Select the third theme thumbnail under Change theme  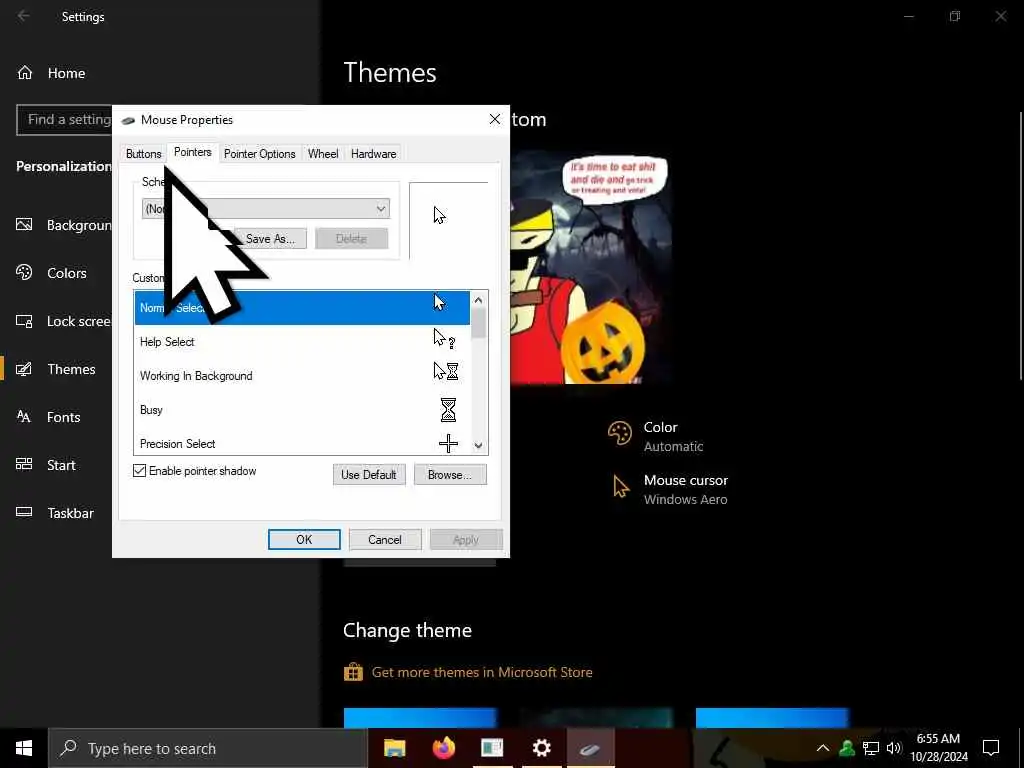pyautogui.click(x=772, y=718)
